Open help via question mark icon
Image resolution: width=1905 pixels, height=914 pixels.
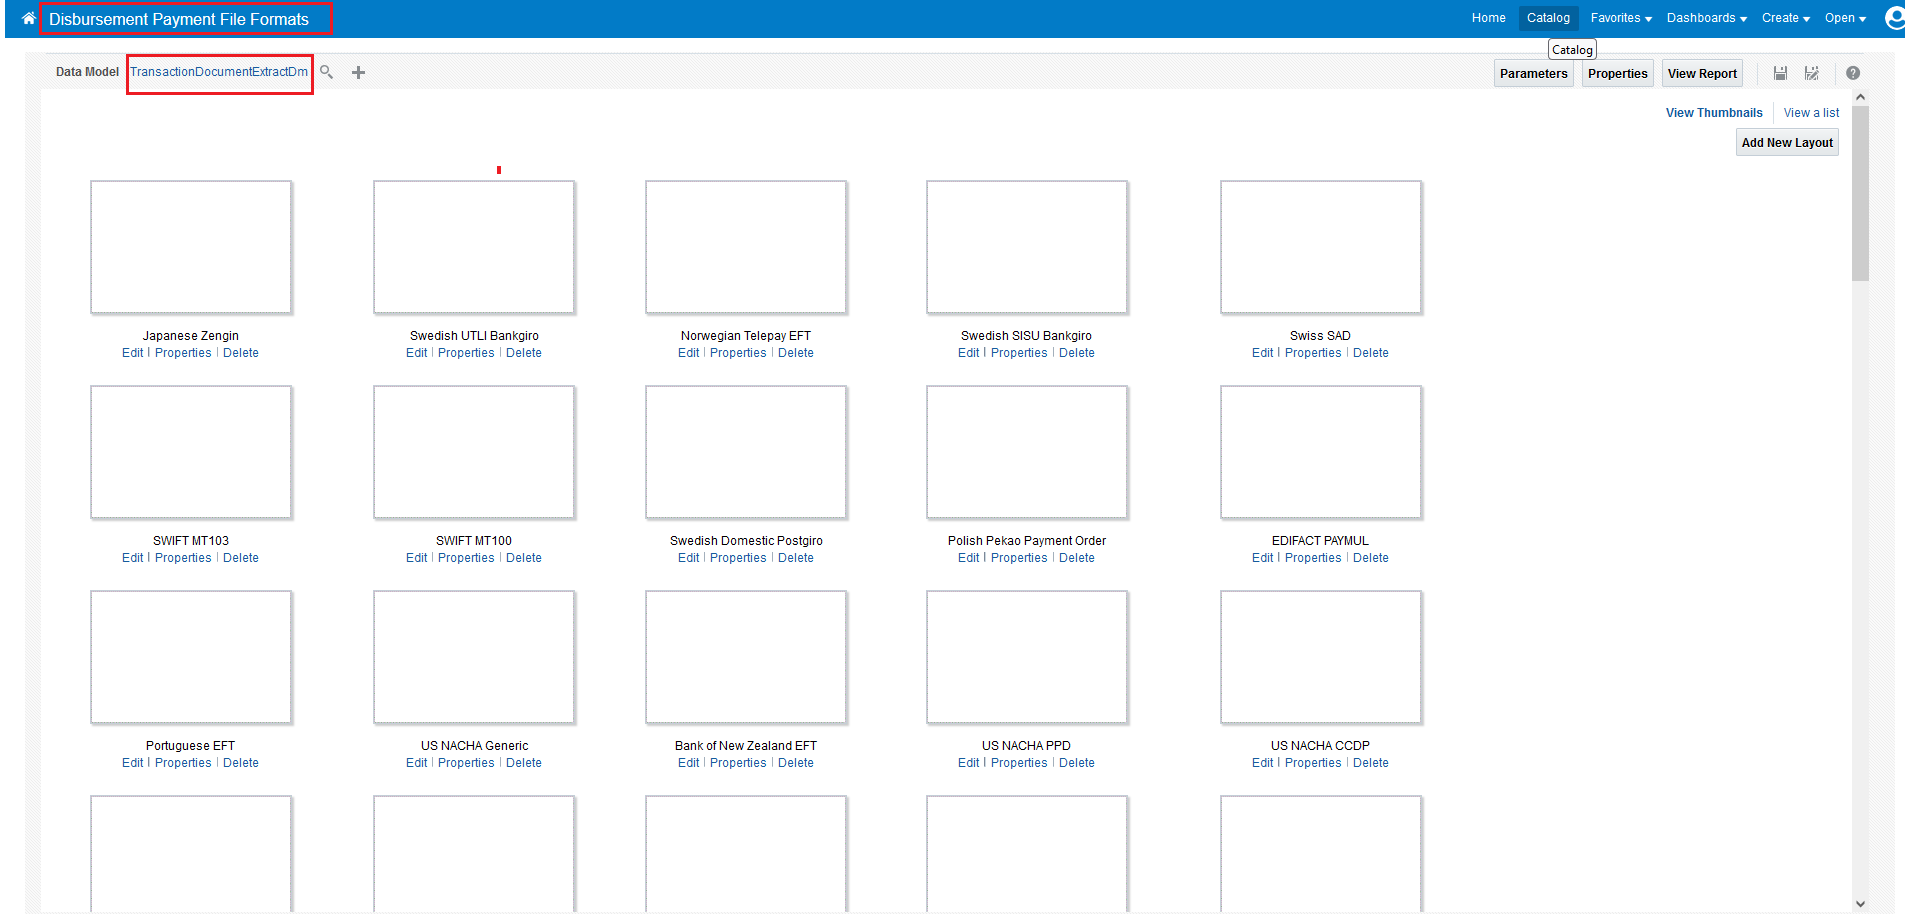1853,73
